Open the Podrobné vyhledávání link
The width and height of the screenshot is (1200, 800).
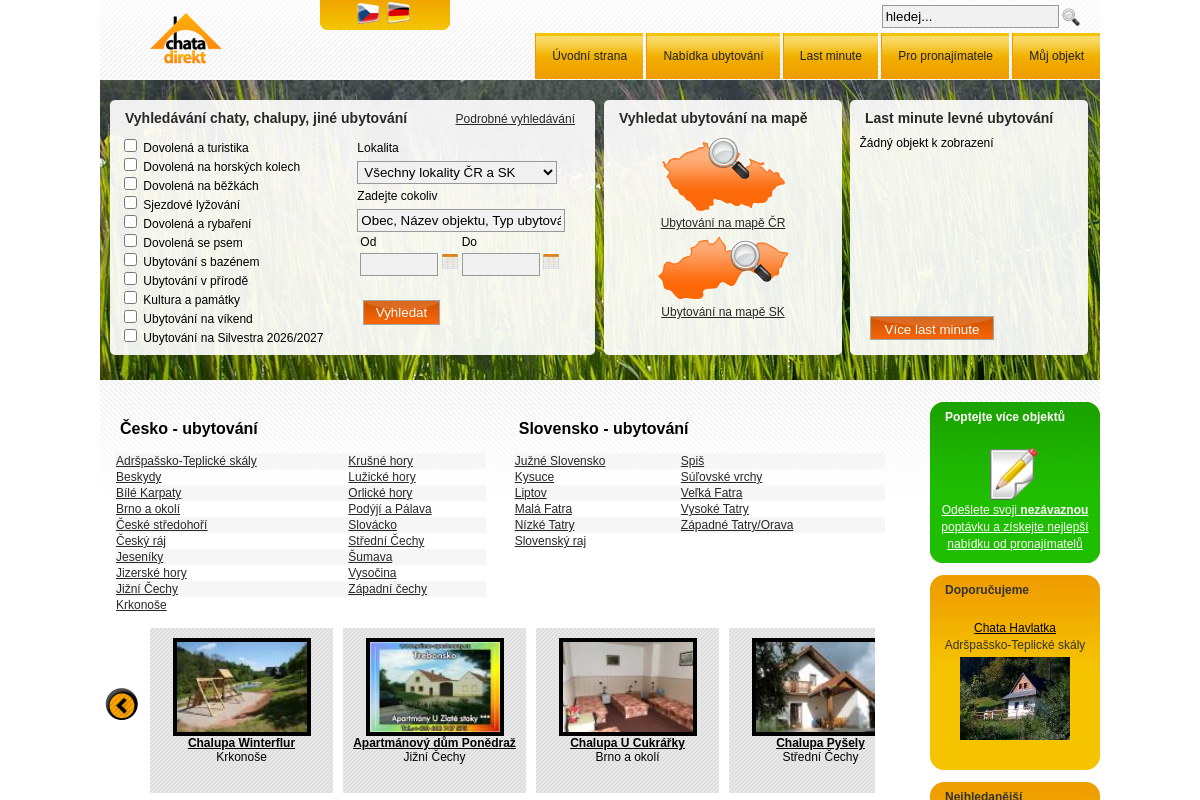pyautogui.click(x=515, y=119)
